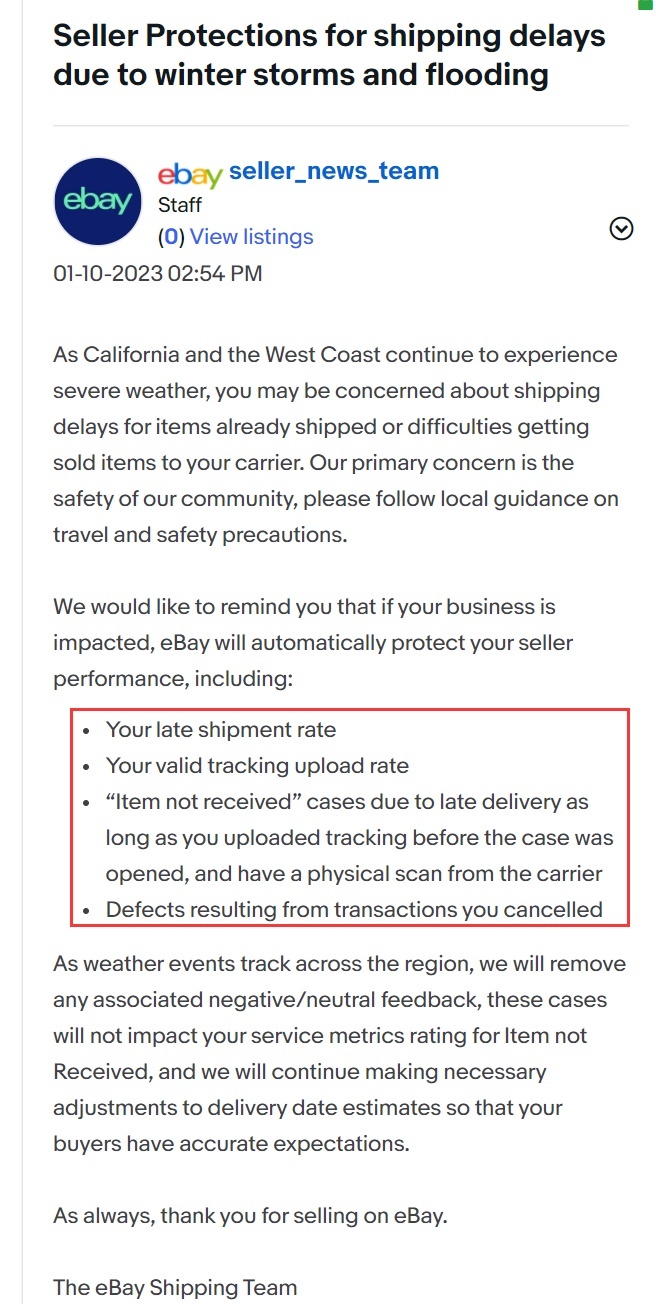Click the "Item not received" cases bullet
This screenshot has height=1304, width=656.
(x=359, y=838)
